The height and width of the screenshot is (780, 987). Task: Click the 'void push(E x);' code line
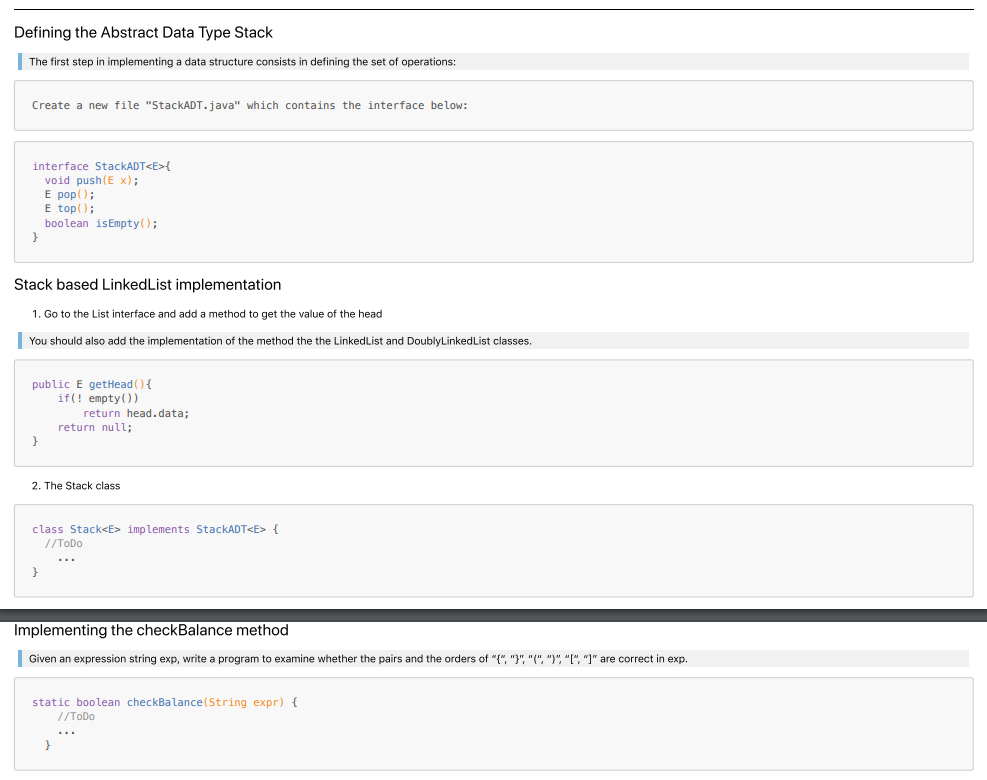point(91,180)
